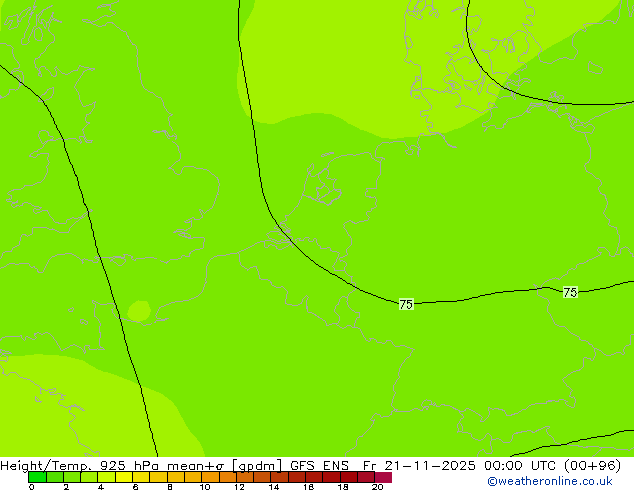Click the legend tick label '20'

point(377,487)
